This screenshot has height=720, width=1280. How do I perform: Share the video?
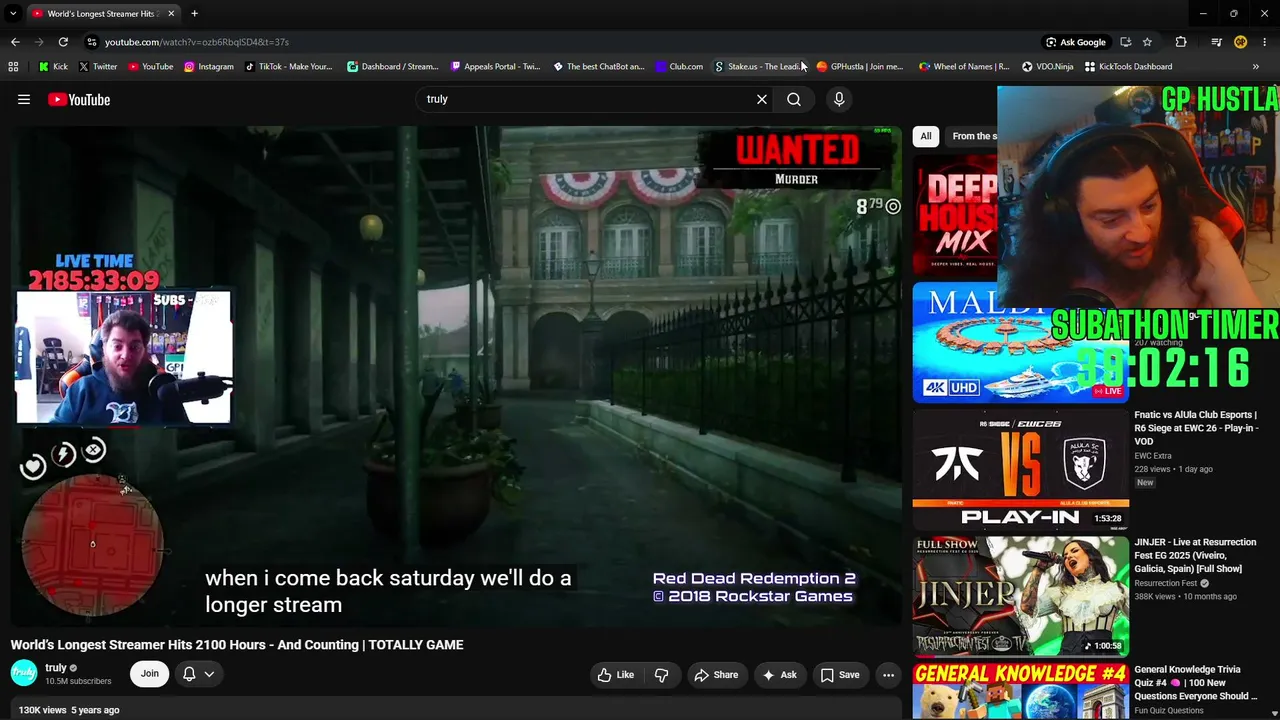[716, 675]
